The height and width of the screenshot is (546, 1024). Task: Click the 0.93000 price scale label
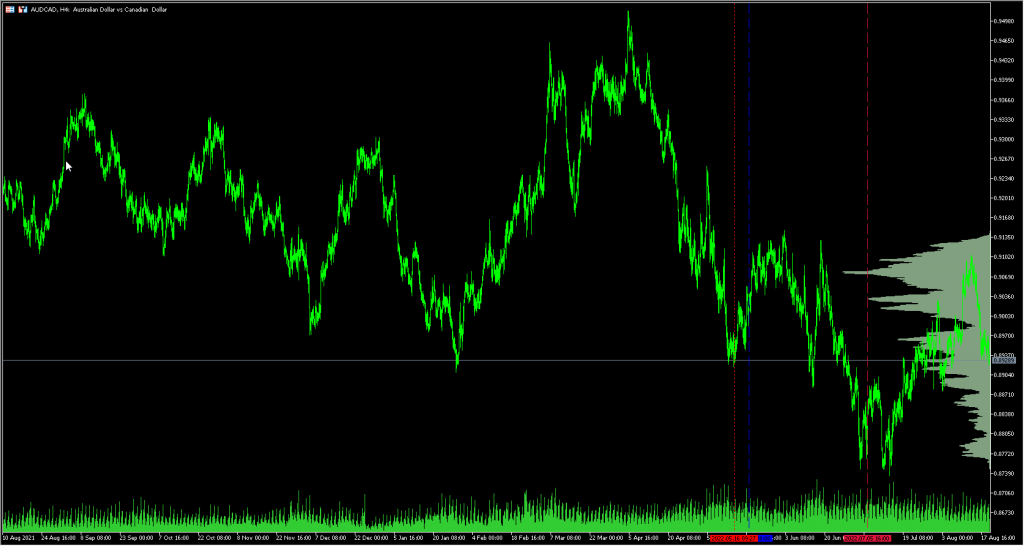coord(1003,139)
